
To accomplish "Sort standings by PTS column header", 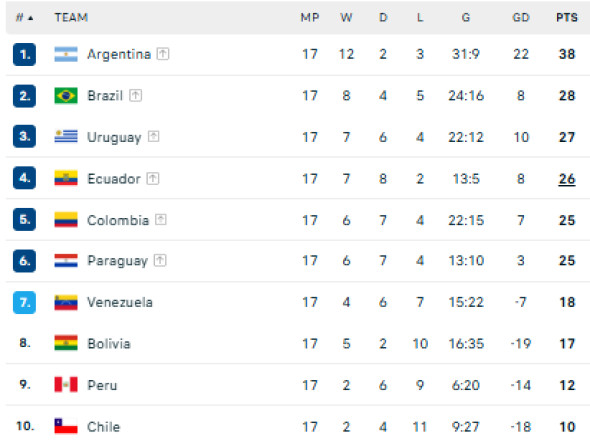I will tap(567, 18).
